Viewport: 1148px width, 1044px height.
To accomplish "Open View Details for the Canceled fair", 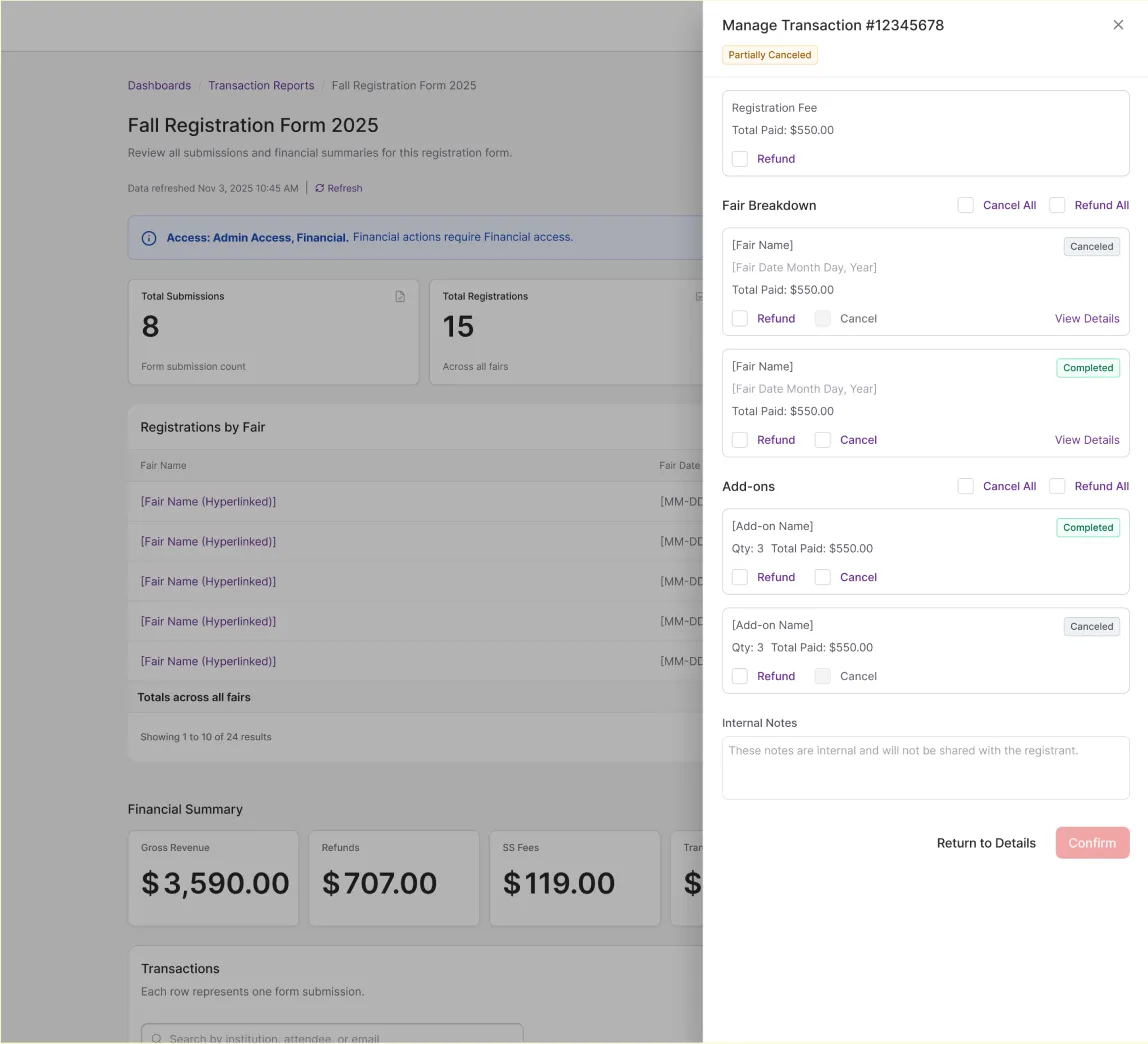I will (x=1086, y=318).
